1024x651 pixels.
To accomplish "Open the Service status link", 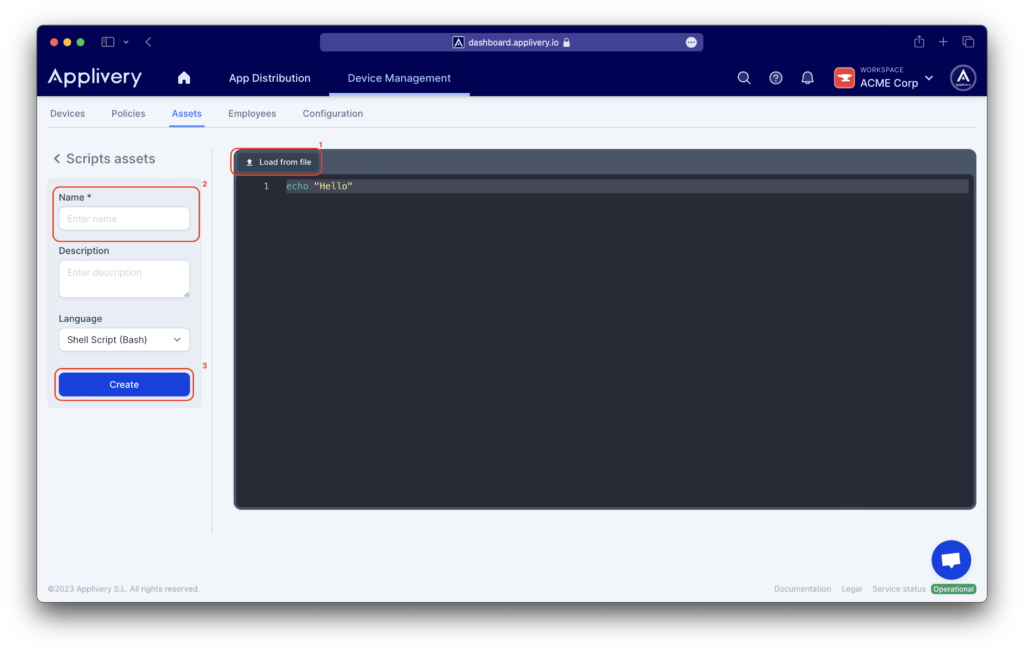I will click(899, 589).
